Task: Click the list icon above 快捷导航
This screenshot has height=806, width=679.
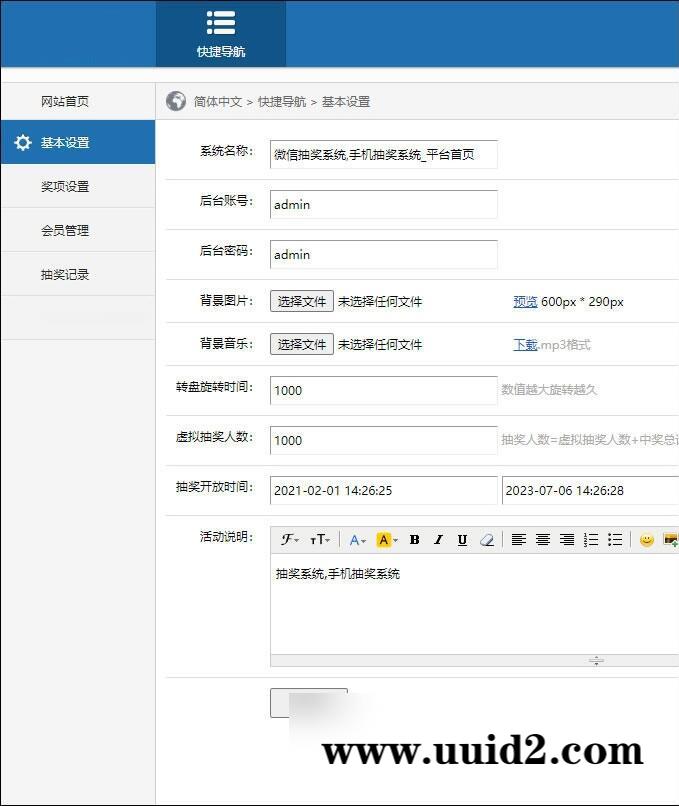Action: tap(221, 23)
